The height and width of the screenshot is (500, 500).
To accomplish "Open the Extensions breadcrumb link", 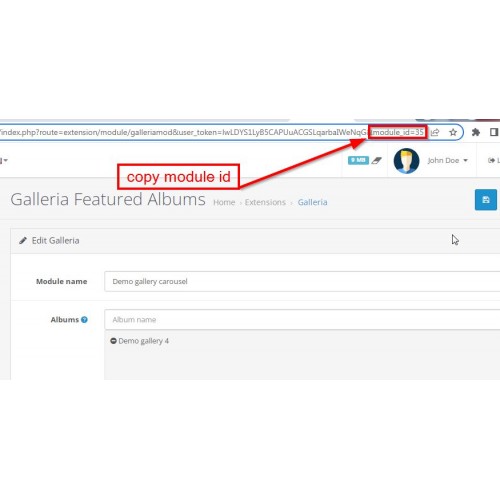I will pyautogui.click(x=265, y=202).
